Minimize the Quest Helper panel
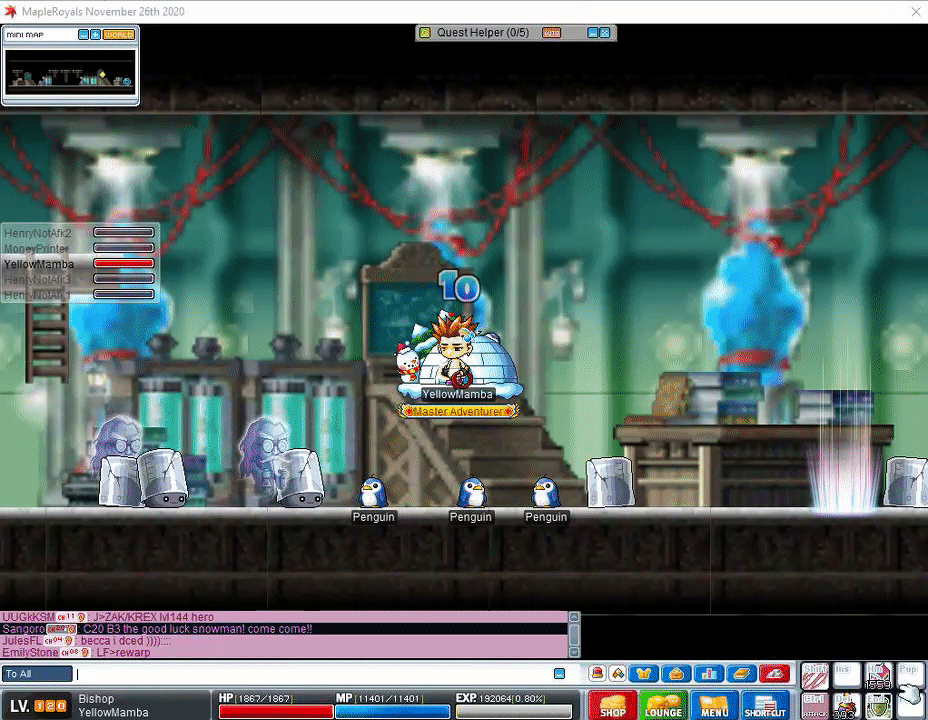 click(x=592, y=33)
